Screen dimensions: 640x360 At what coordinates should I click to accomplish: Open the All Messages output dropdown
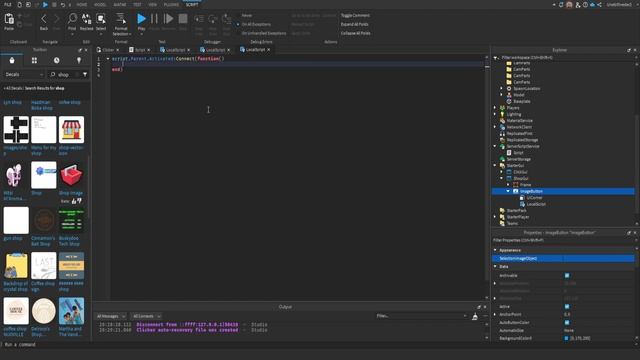click(111, 316)
